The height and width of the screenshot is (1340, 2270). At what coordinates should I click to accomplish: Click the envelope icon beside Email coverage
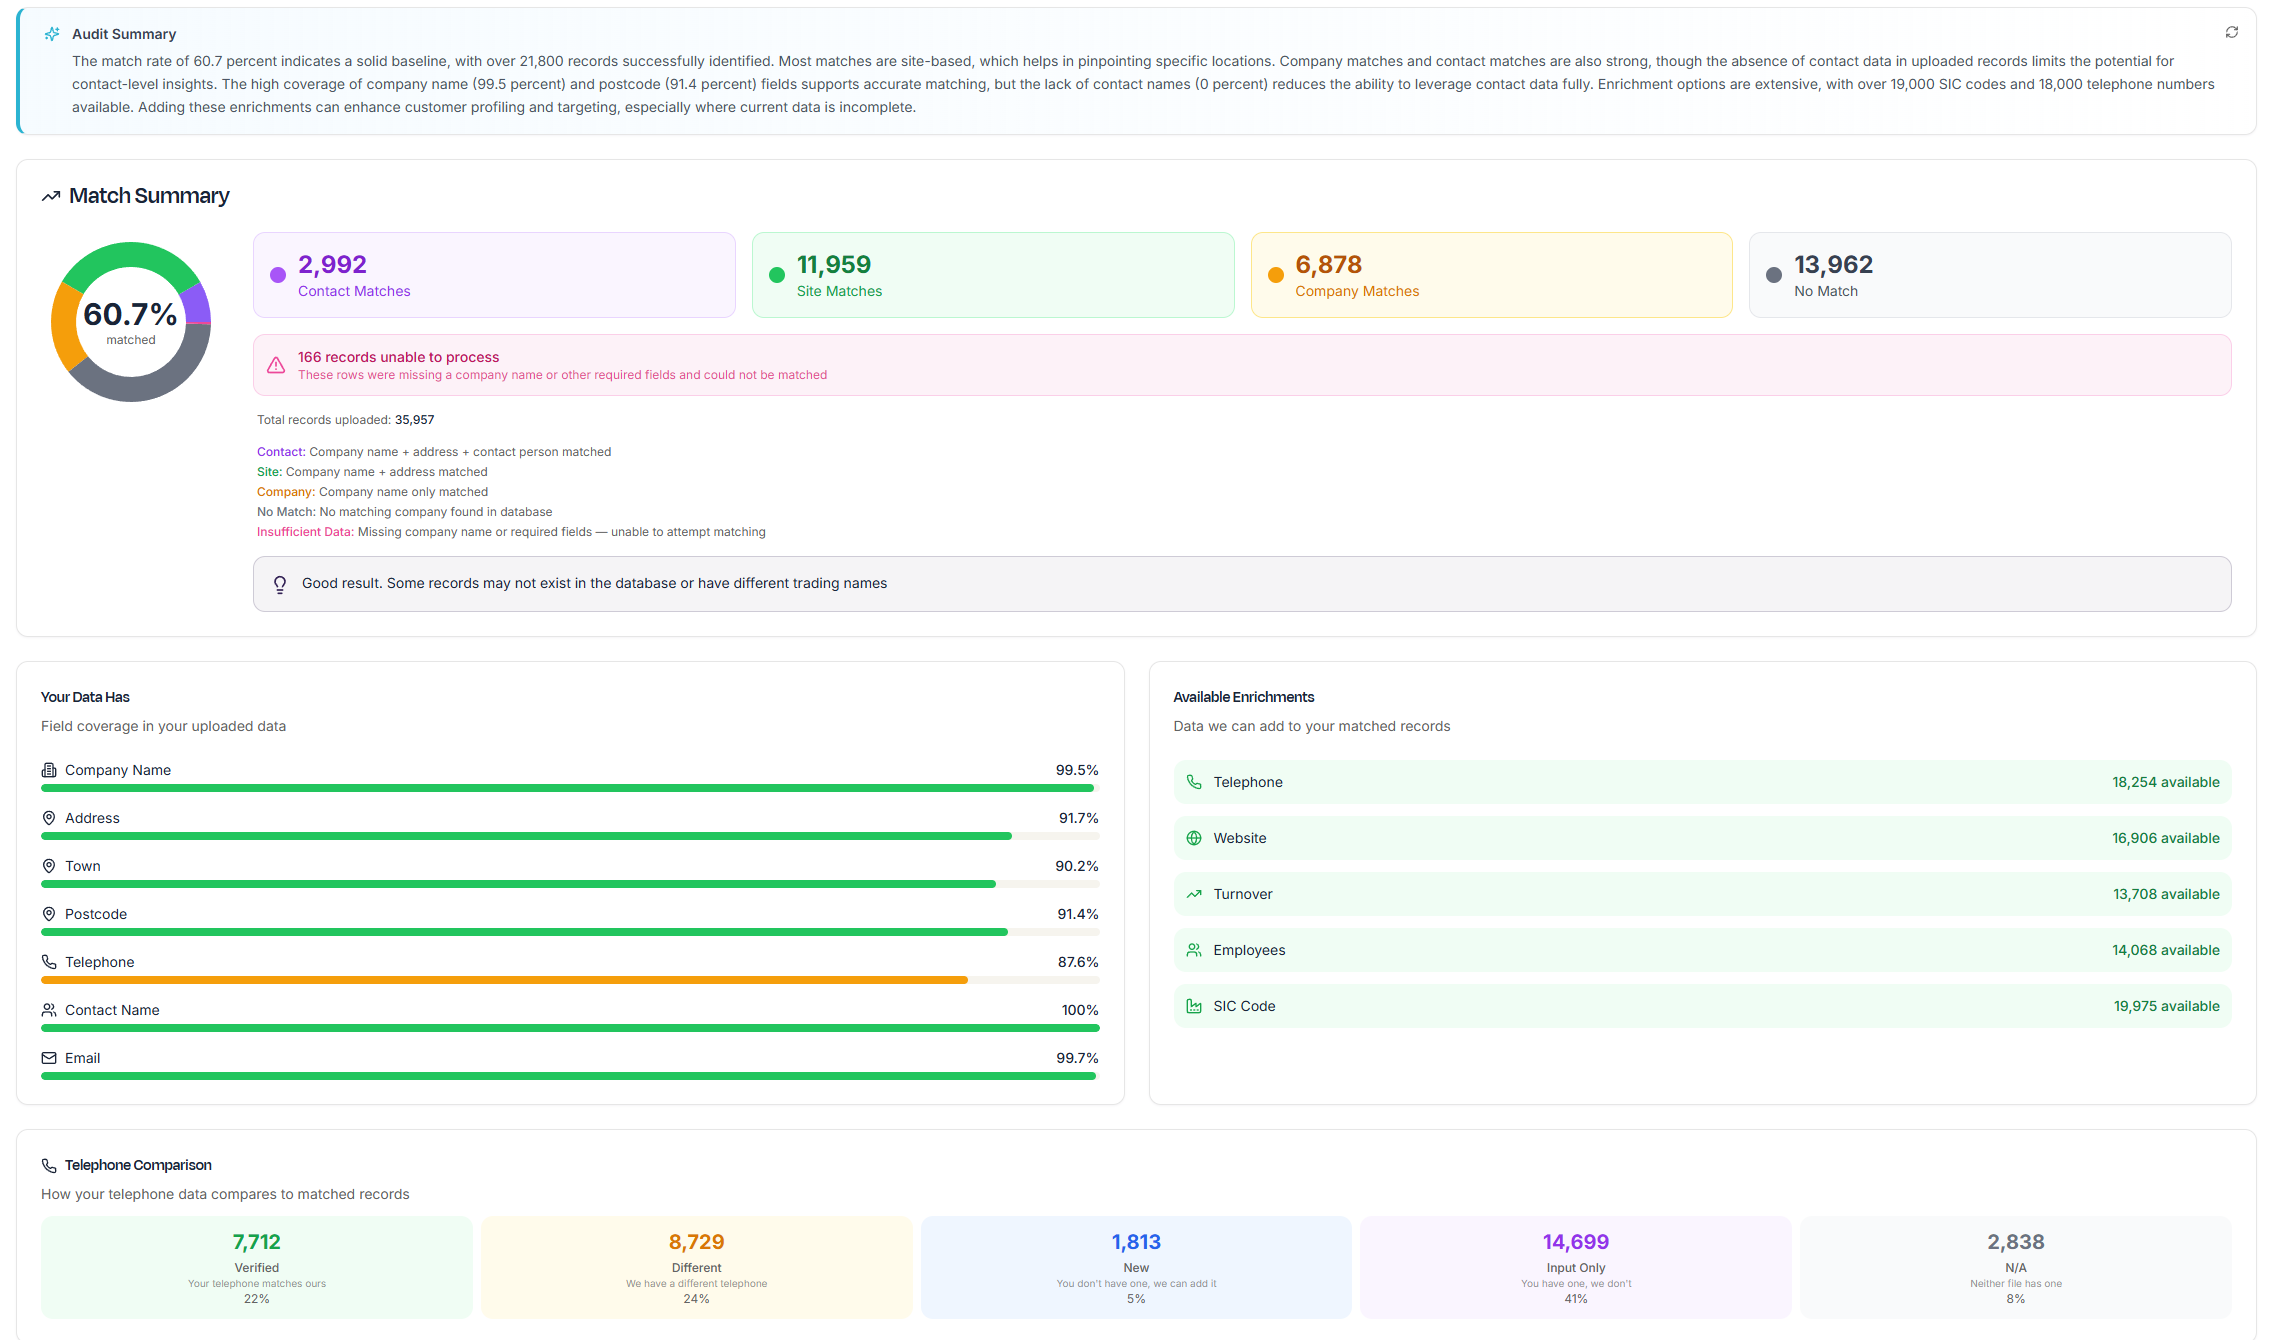pos(48,1057)
